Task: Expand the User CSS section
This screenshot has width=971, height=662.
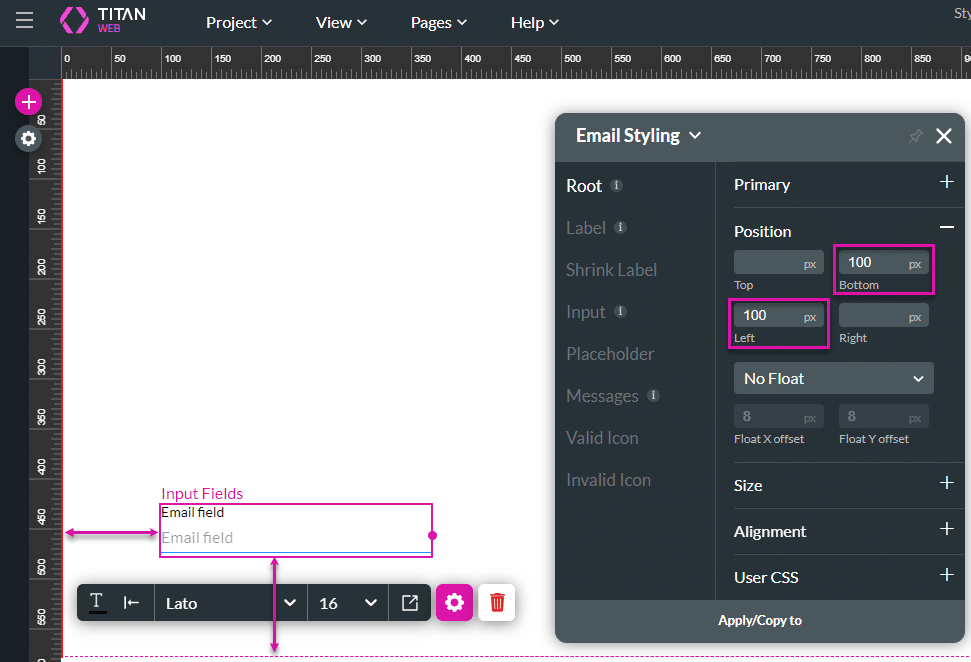Action: point(946,575)
